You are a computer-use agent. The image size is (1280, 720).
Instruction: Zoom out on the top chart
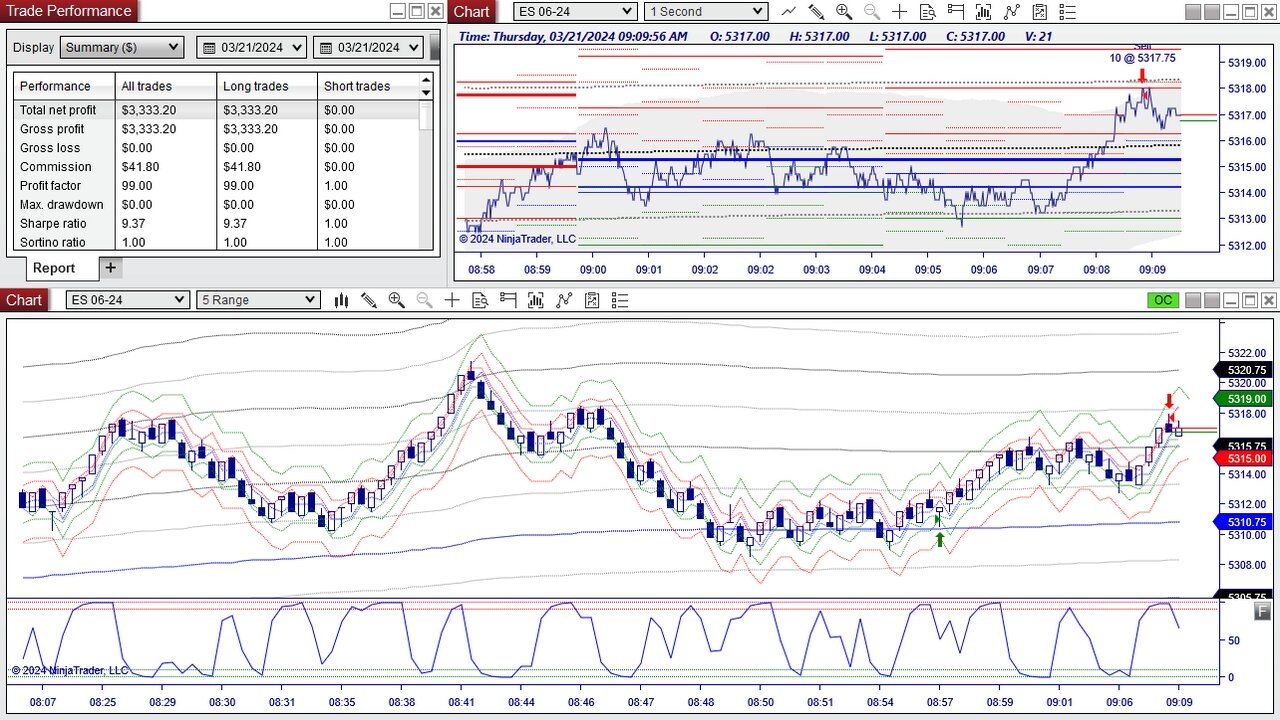coord(871,11)
